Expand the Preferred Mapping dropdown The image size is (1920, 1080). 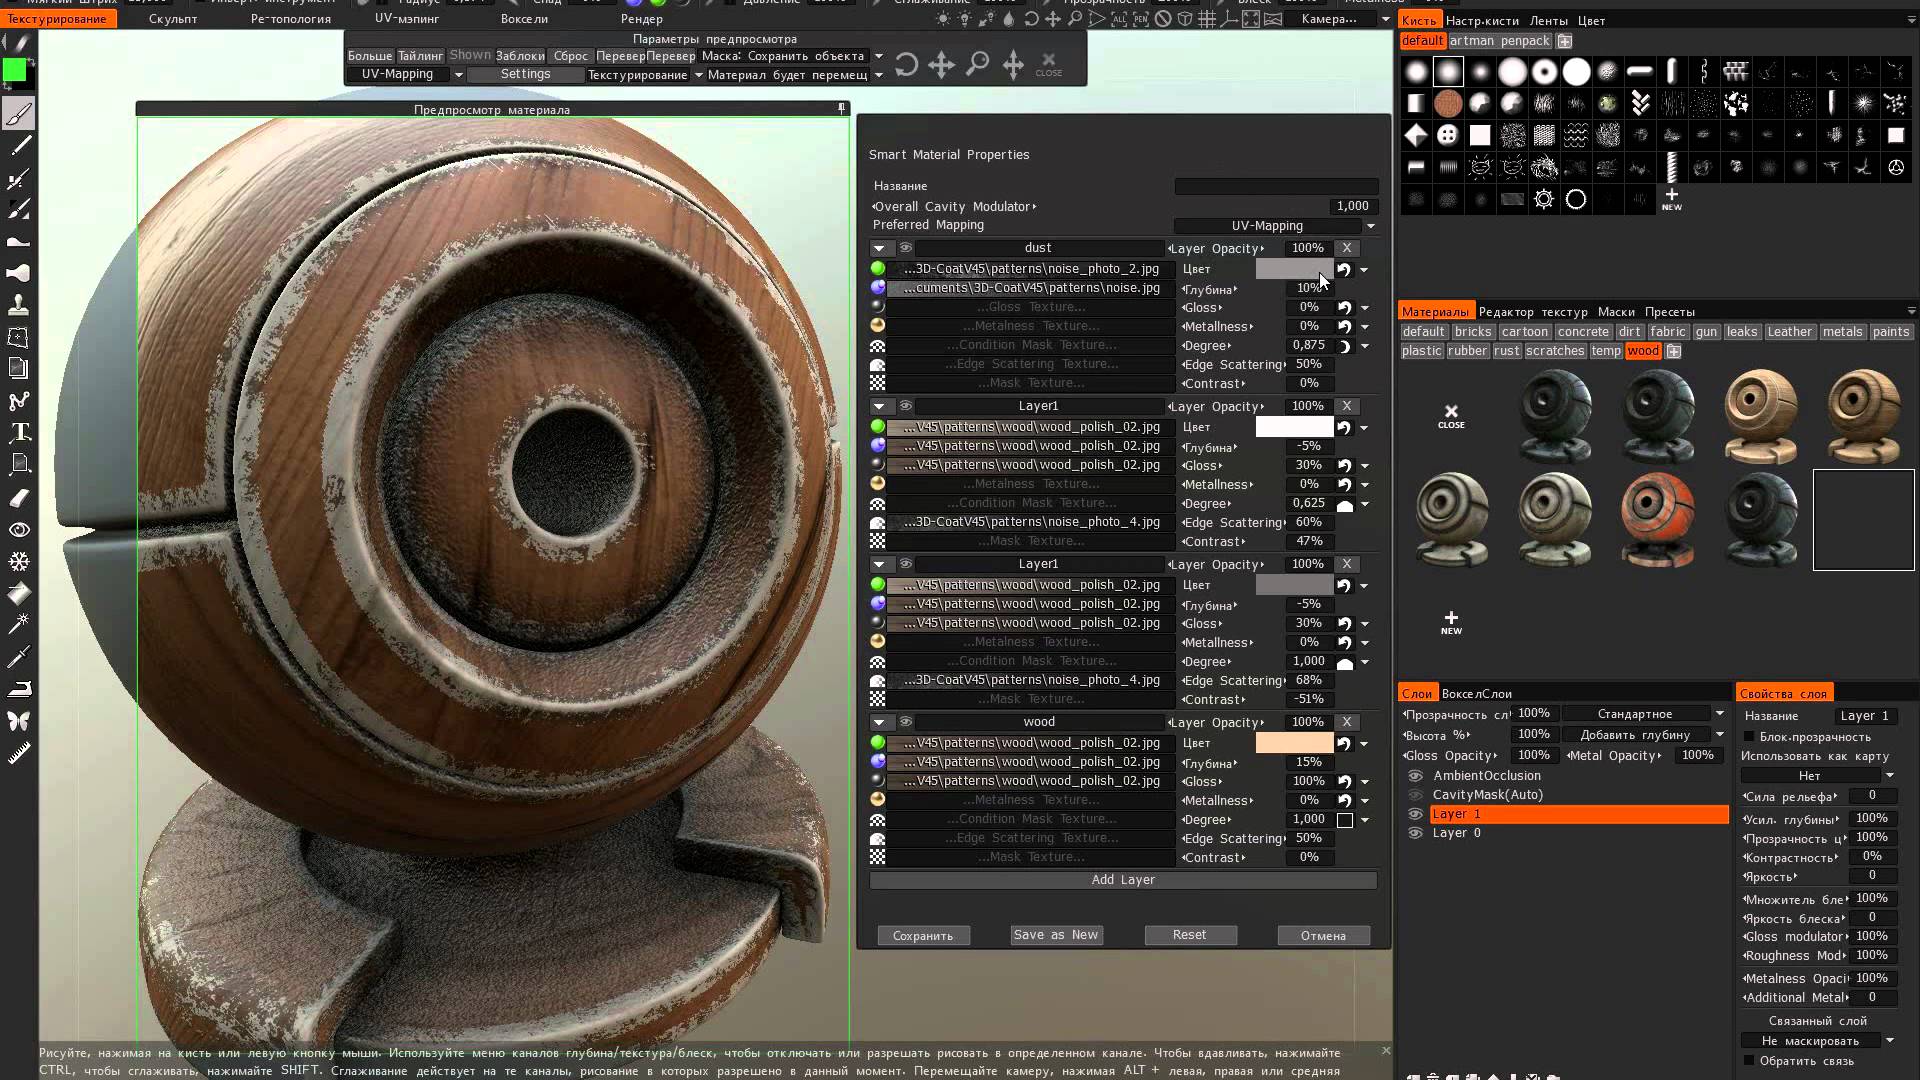(1369, 224)
